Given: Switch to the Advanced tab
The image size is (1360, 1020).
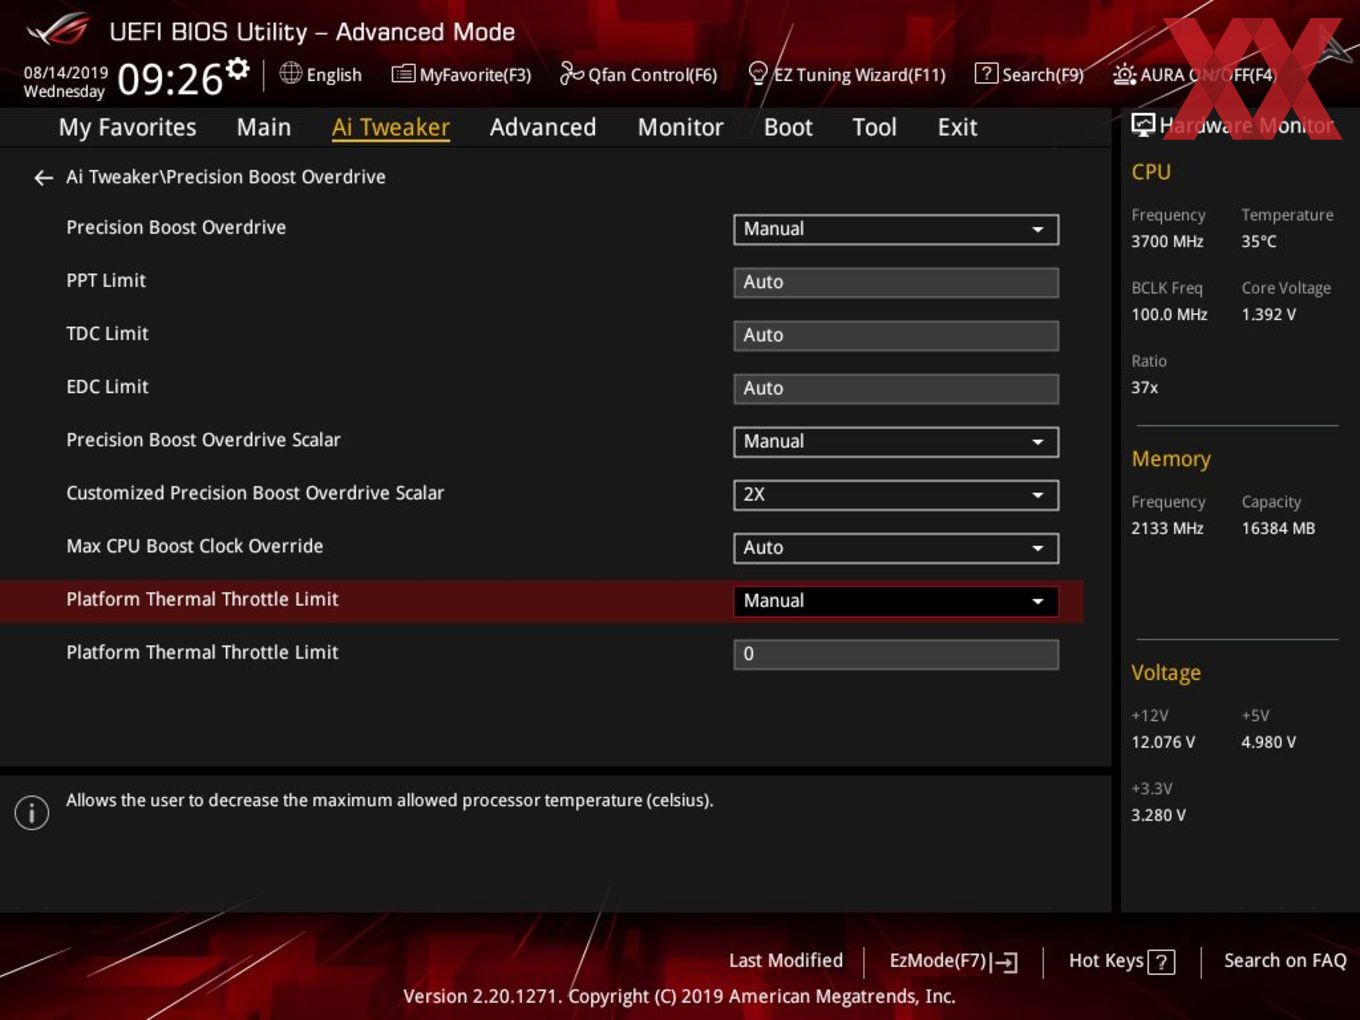Looking at the screenshot, I should [x=543, y=127].
